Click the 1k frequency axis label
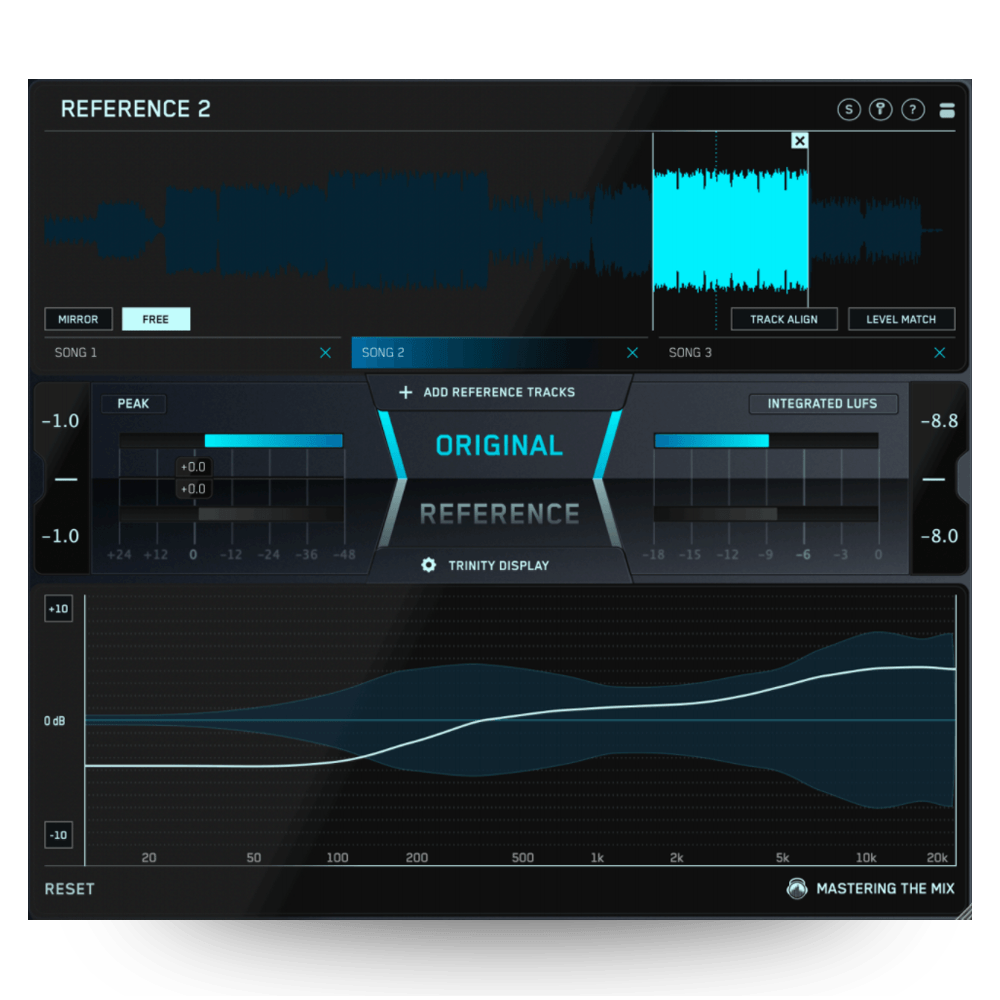 (x=597, y=858)
